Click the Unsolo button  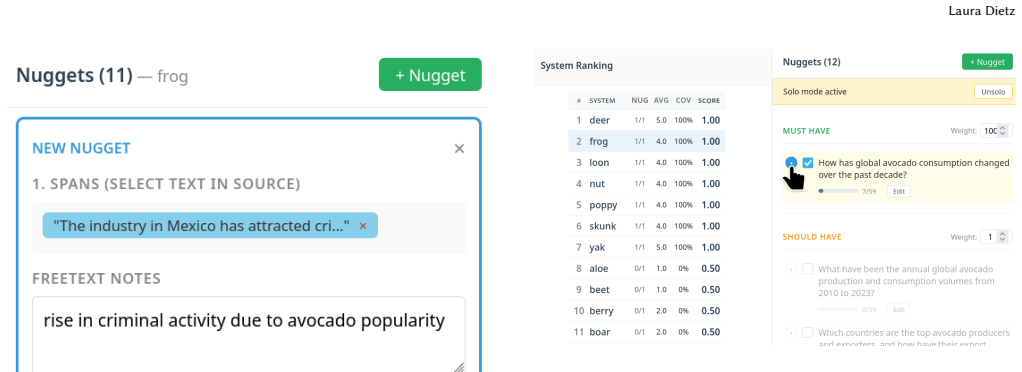(994, 92)
